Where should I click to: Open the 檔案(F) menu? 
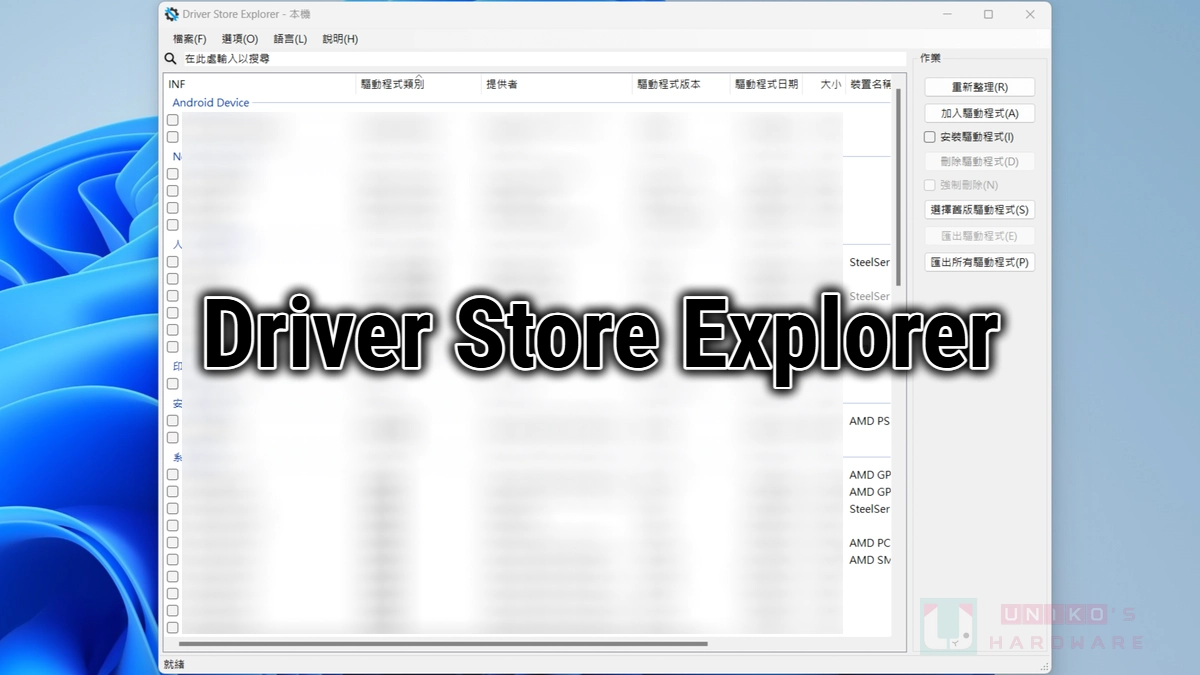tap(189, 39)
